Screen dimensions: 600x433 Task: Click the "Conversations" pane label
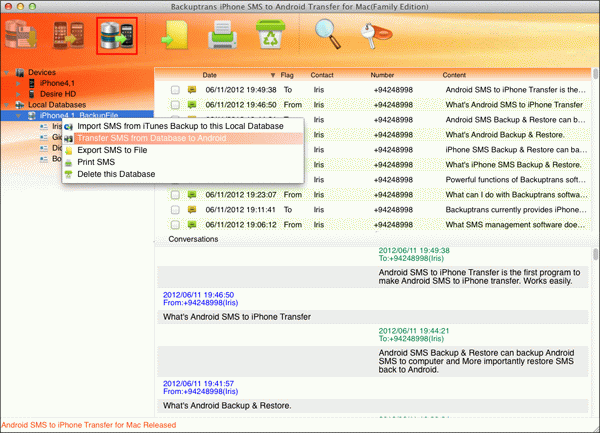[193, 239]
